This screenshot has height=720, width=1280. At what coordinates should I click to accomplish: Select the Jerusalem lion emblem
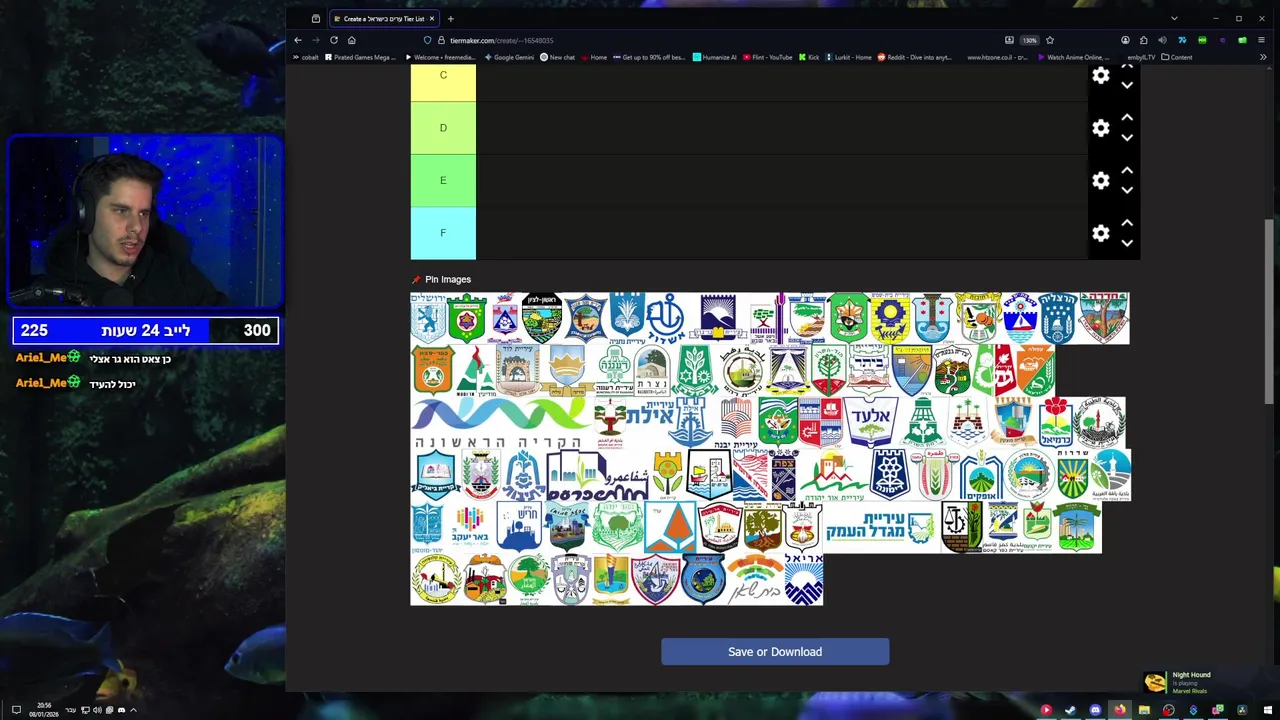[429, 318]
